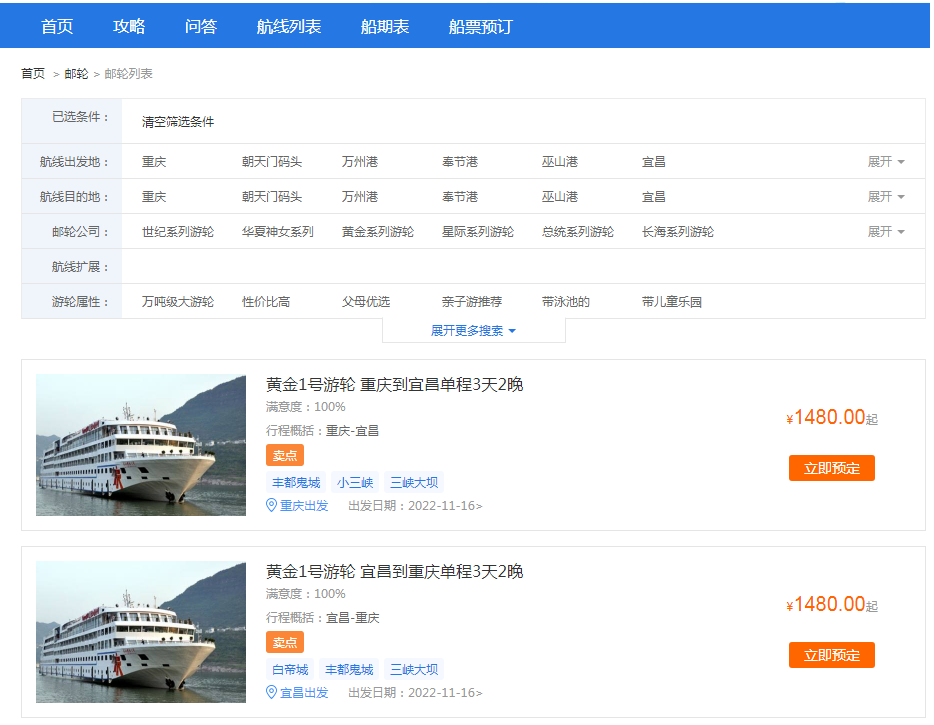Click 首页 in the breadcrumb trail
The image size is (934, 725).
pyautogui.click(x=33, y=74)
